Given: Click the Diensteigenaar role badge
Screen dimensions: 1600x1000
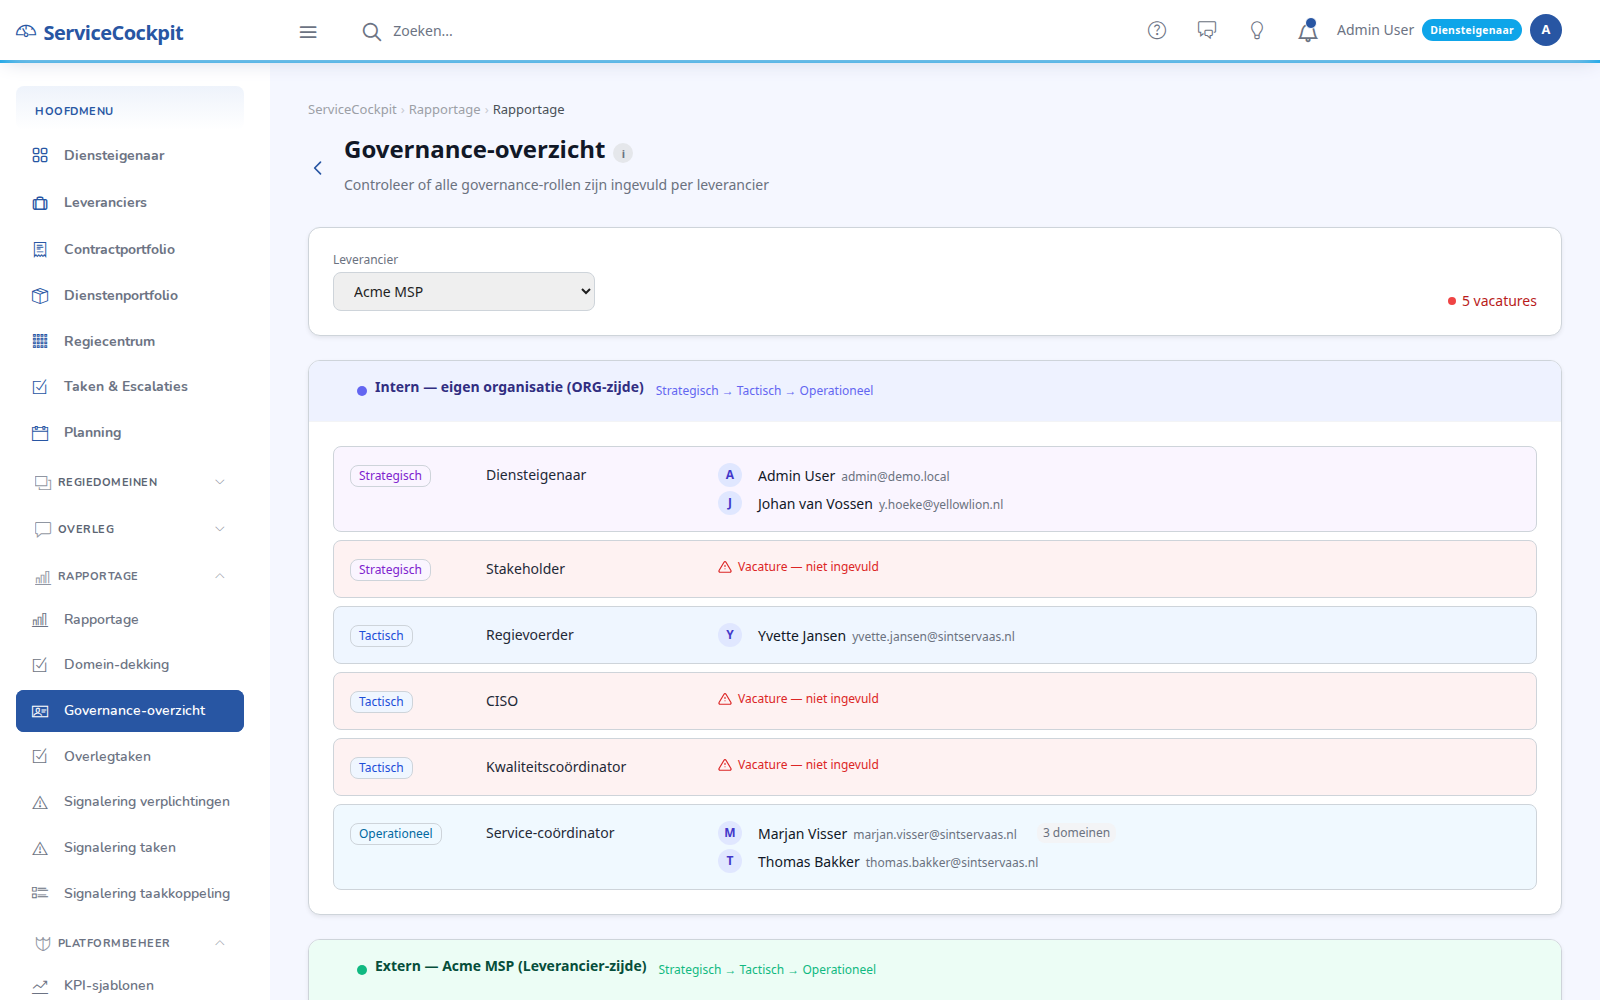Looking at the screenshot, I should pyautogui.click(x=1471, y=30).
